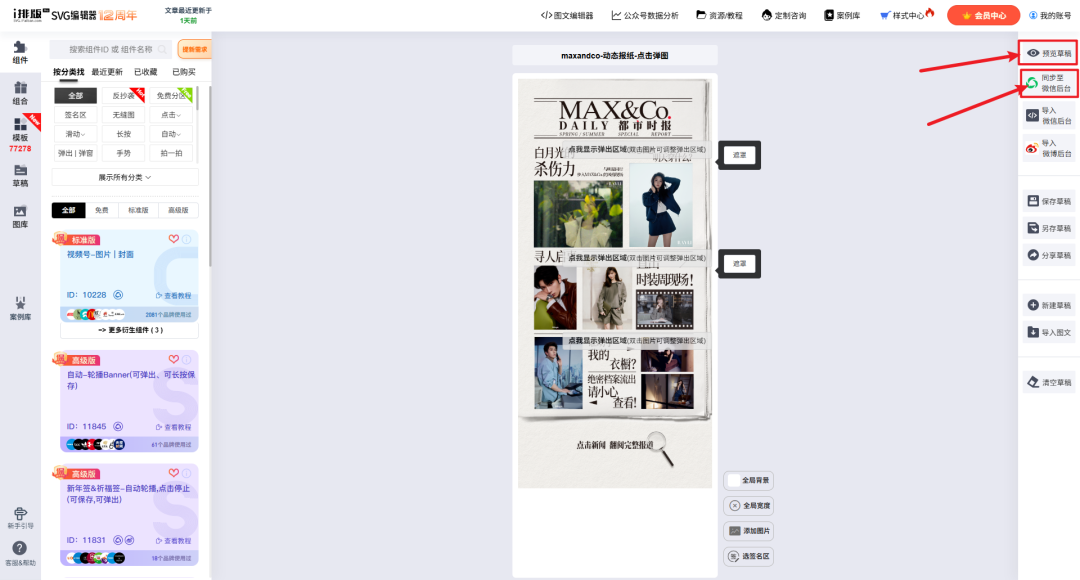Expand 展示所有分类 to show all categories
1080x580 pixels.
[125, 177]
